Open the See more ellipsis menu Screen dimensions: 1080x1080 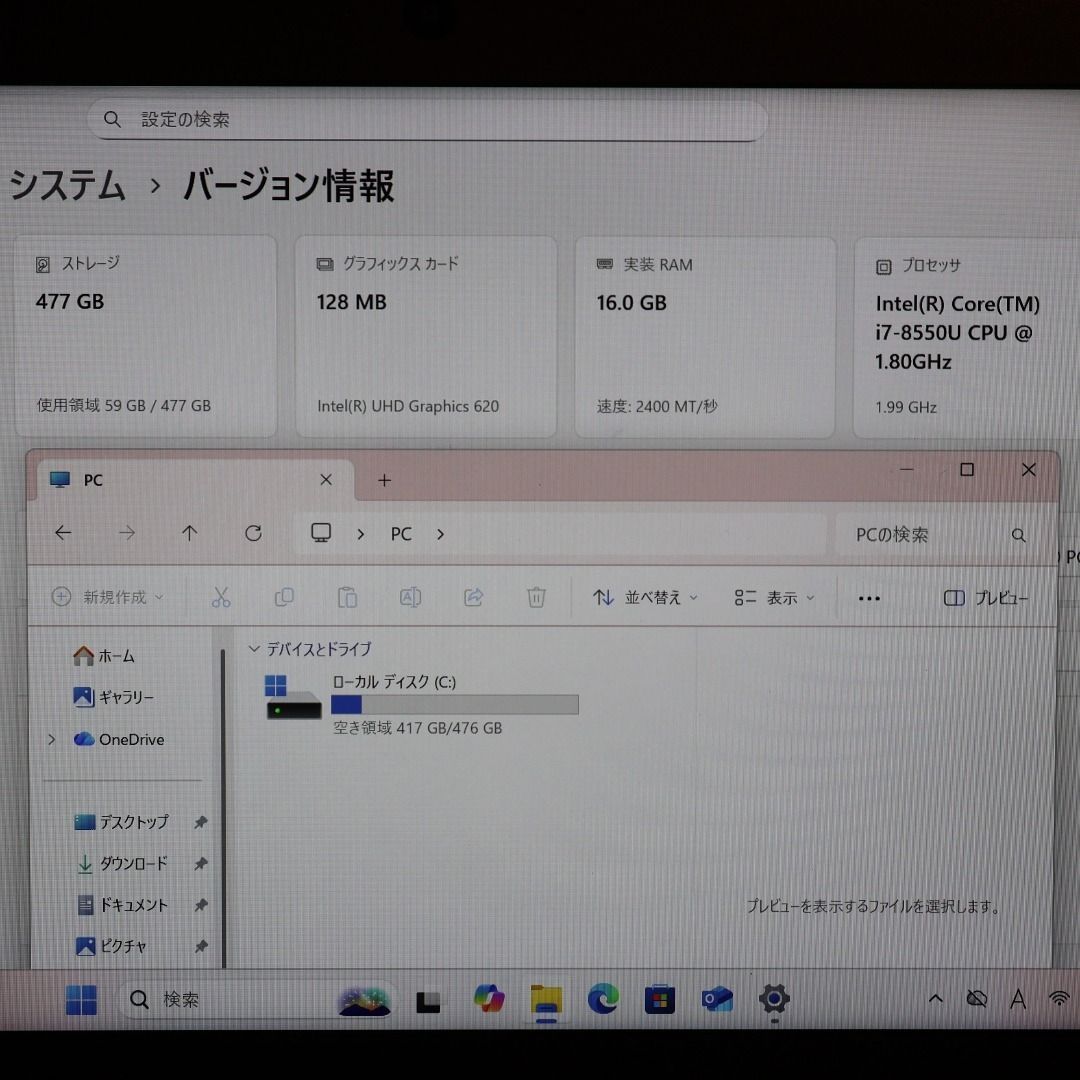pos(868,597)
